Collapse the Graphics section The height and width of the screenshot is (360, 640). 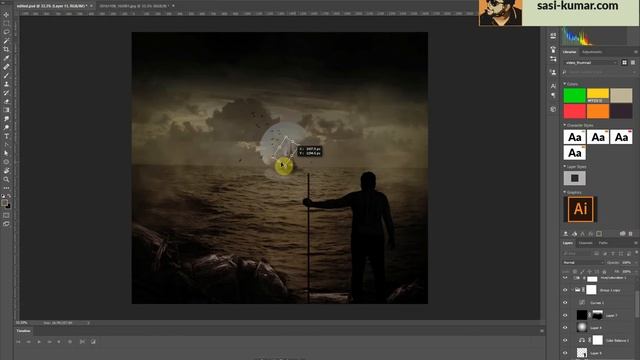(565, 192)
